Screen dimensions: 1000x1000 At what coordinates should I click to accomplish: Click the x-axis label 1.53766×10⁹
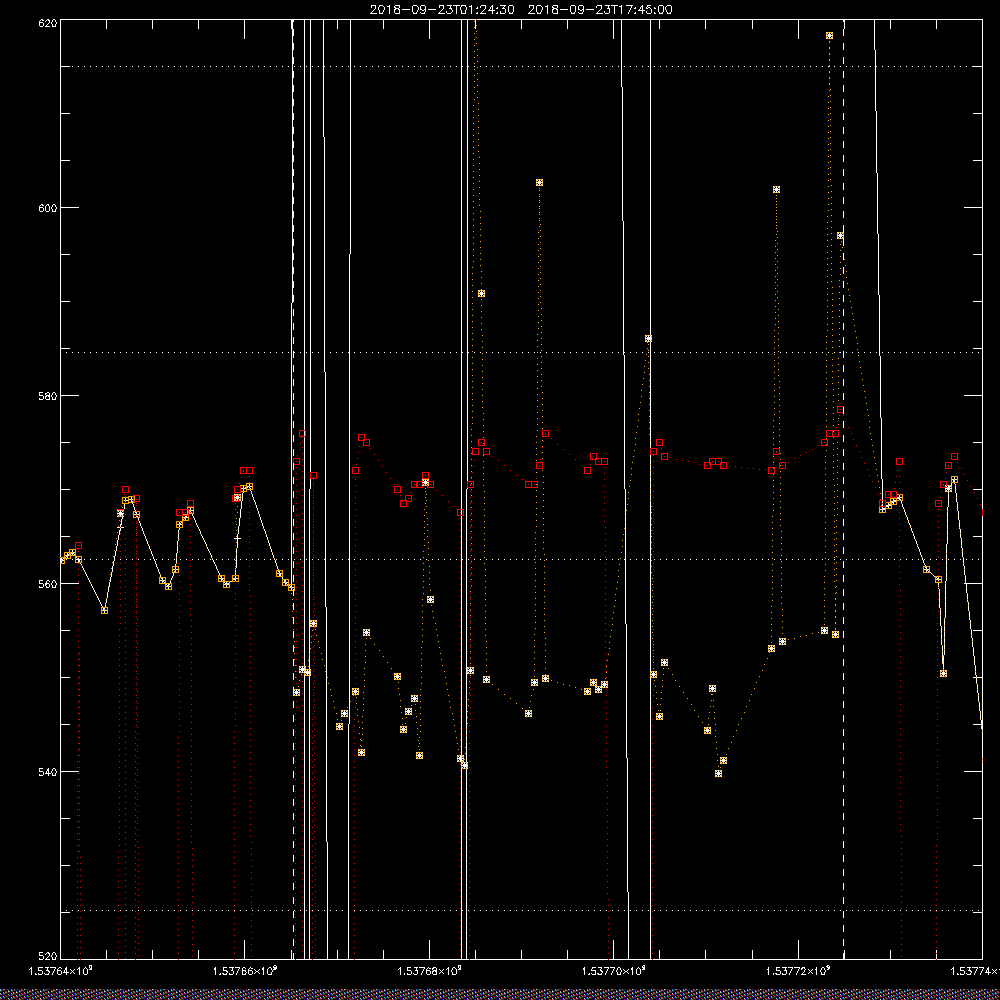pos(245,971)
